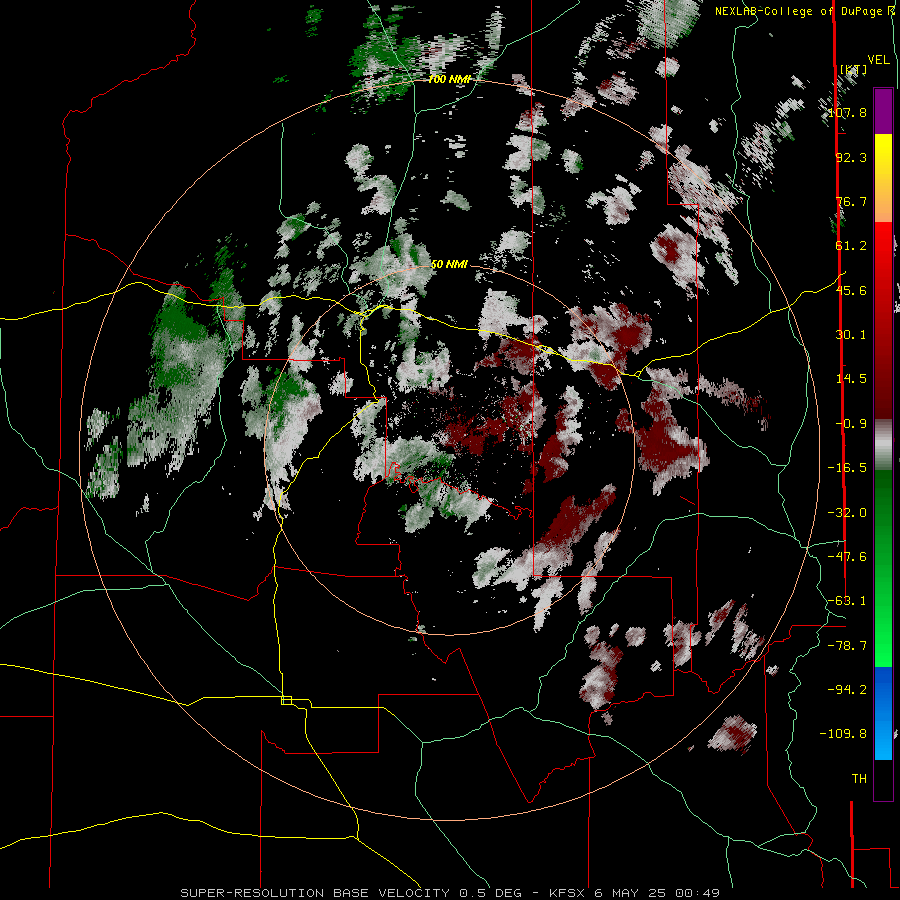The image size is (900, 900).
Task: Click the -109.8 value on the velocity scale
Action: tap(844, 734)
